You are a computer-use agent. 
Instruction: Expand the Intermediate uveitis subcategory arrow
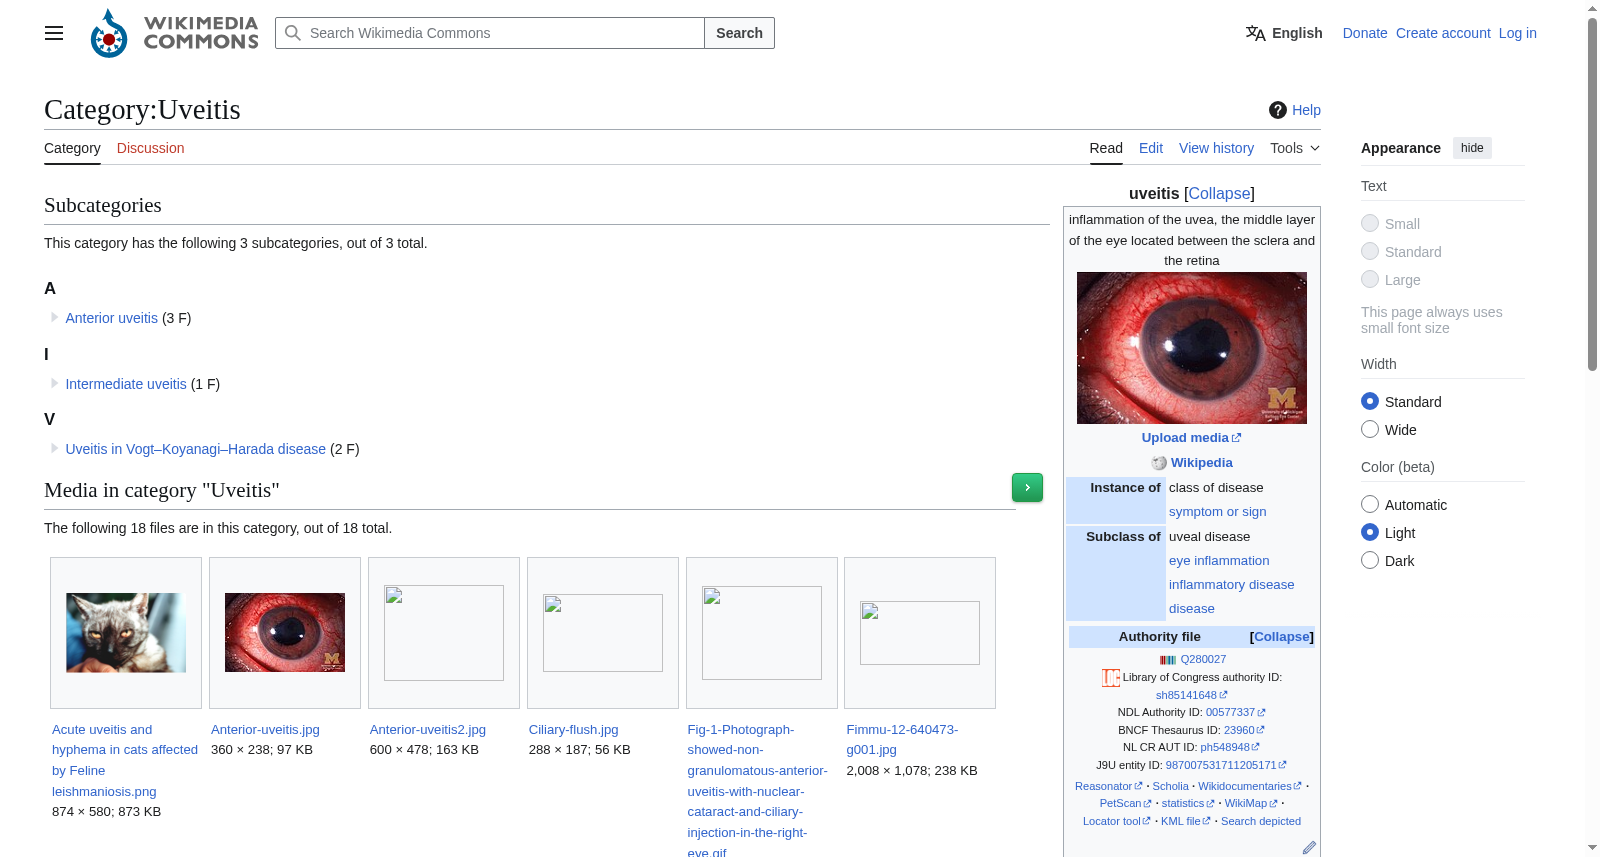tap(54, 383)
